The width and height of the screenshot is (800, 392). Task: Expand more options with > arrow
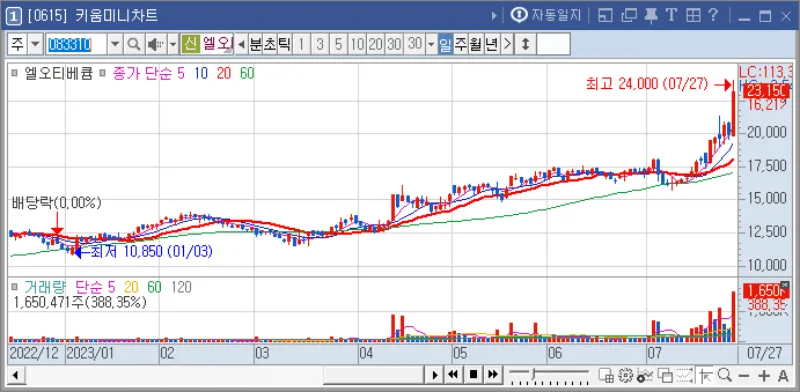coord(507,44)
